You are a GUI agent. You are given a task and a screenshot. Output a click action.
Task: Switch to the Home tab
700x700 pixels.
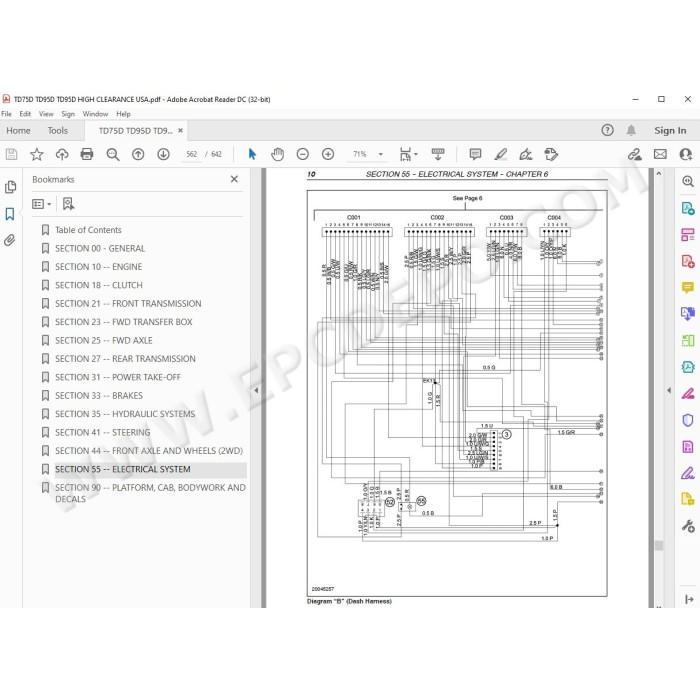[x=18, y=130]
